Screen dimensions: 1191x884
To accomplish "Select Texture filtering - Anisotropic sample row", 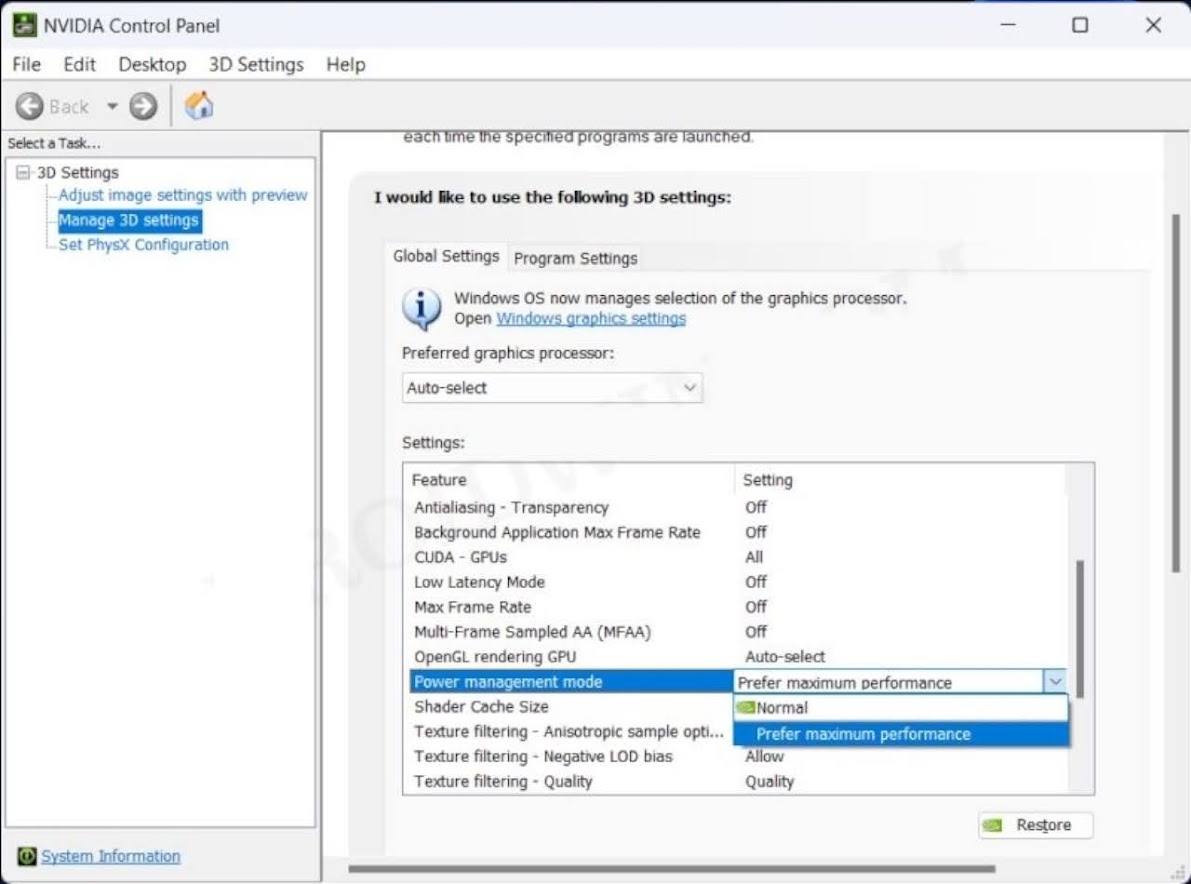I will coord(570,731).
